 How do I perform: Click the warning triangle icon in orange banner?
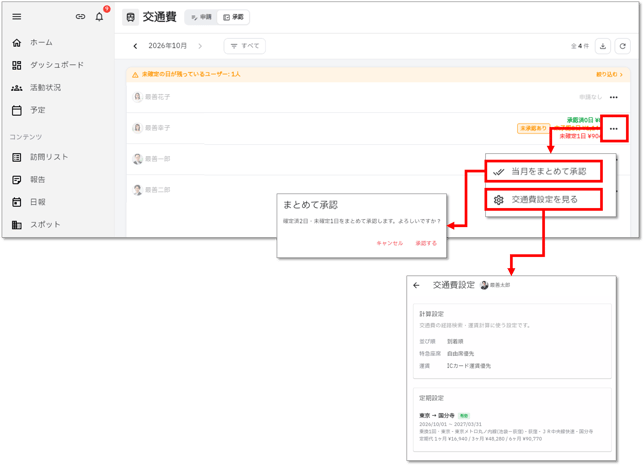click(135, 75)
